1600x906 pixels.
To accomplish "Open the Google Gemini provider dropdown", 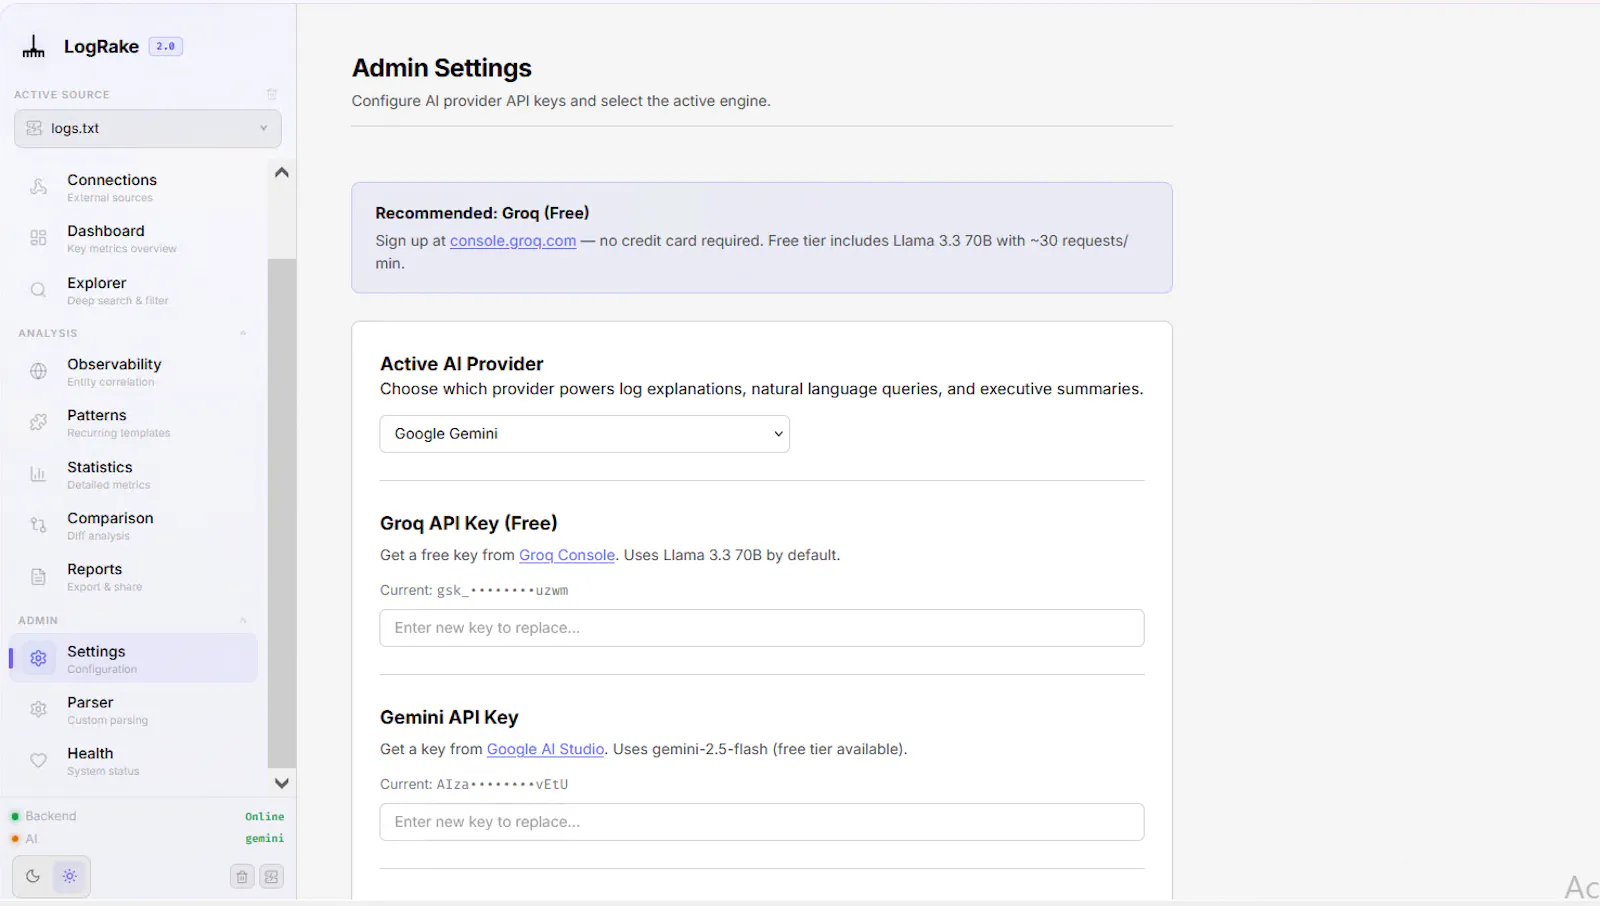I will [x=585, y=434].
